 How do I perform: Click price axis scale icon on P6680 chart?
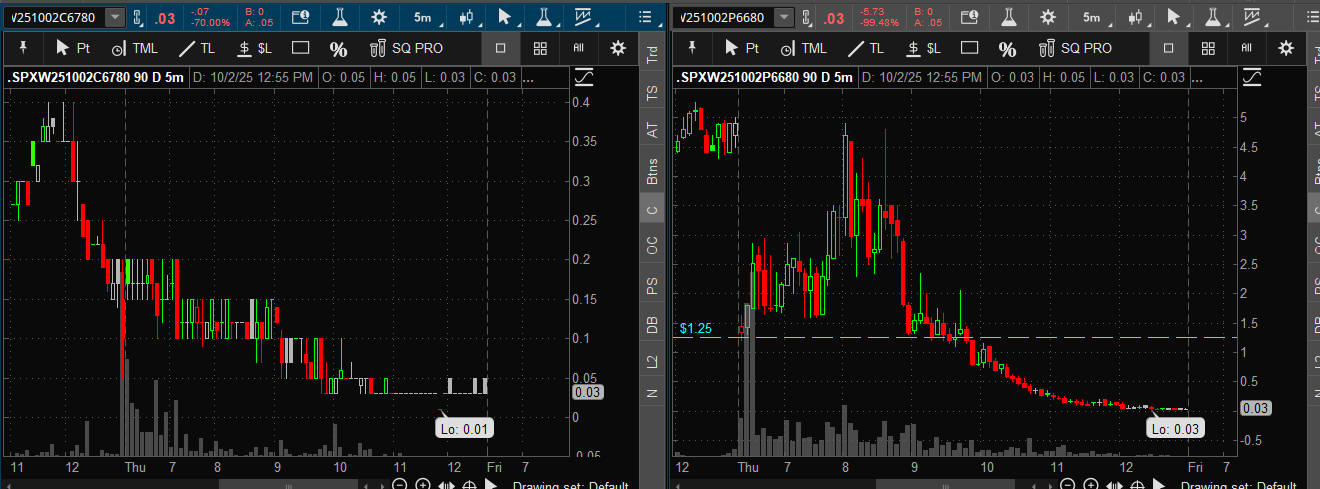click(1251, 76)
